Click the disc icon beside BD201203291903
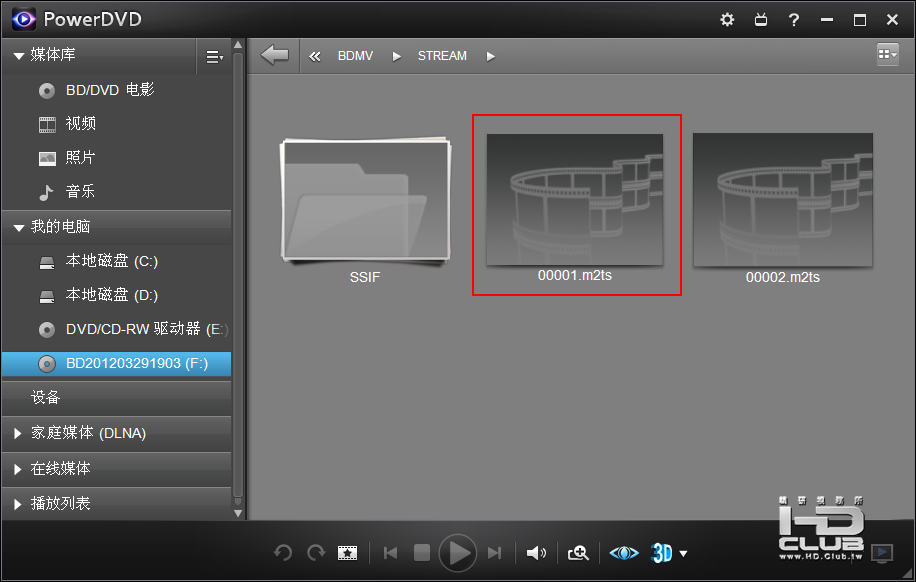The width and height of the screenshot is (916, 582). [47, 364]
